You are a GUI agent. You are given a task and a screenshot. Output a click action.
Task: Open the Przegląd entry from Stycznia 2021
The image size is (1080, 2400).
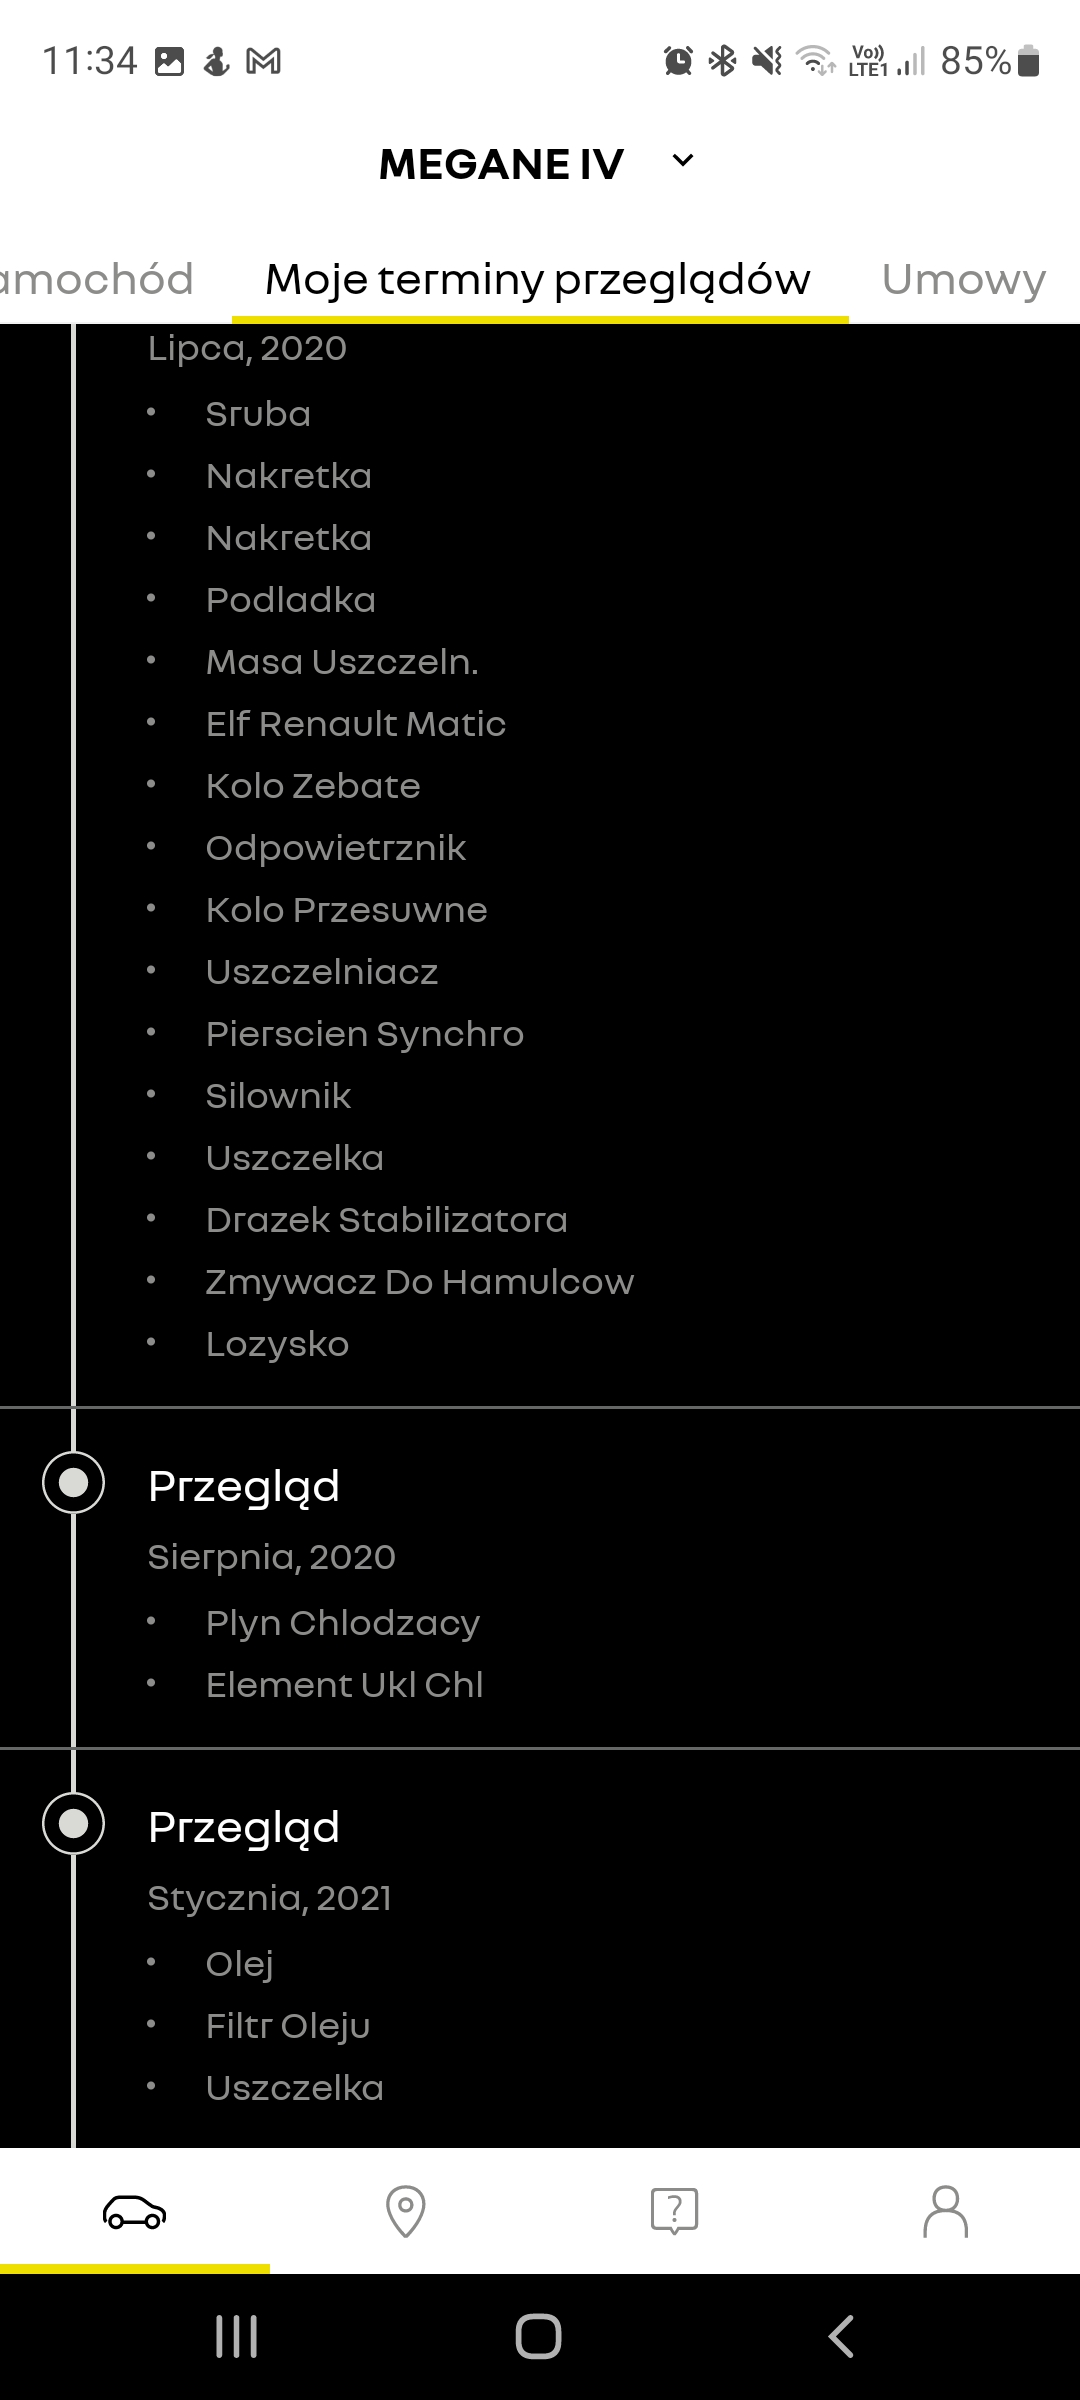[x=244, y=1827]
